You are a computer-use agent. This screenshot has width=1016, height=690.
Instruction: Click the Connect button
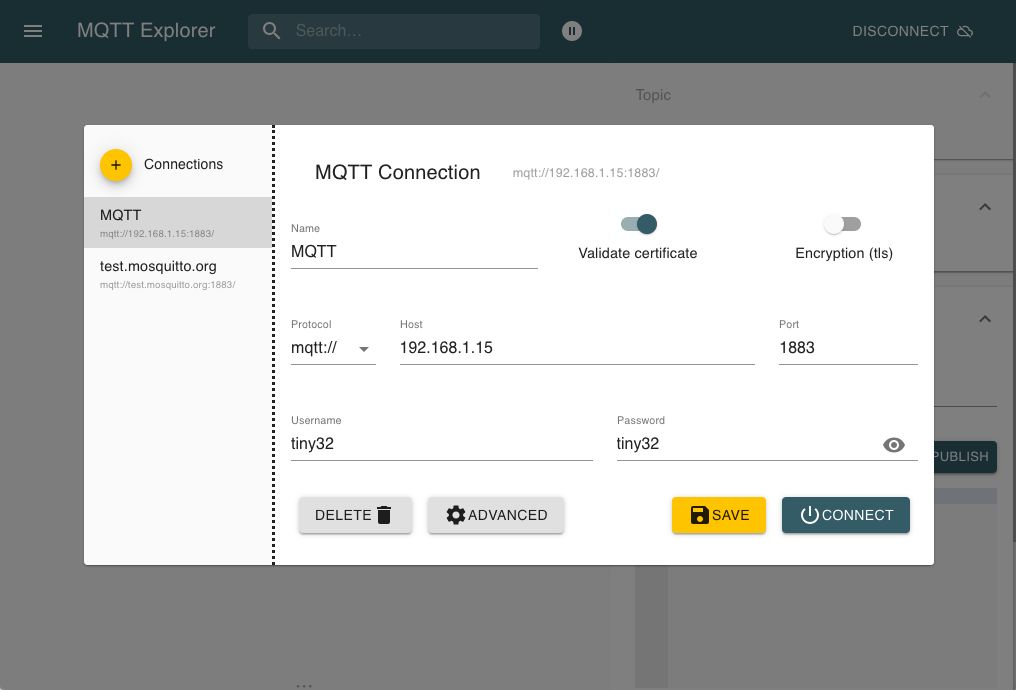(x=846, y=515)
